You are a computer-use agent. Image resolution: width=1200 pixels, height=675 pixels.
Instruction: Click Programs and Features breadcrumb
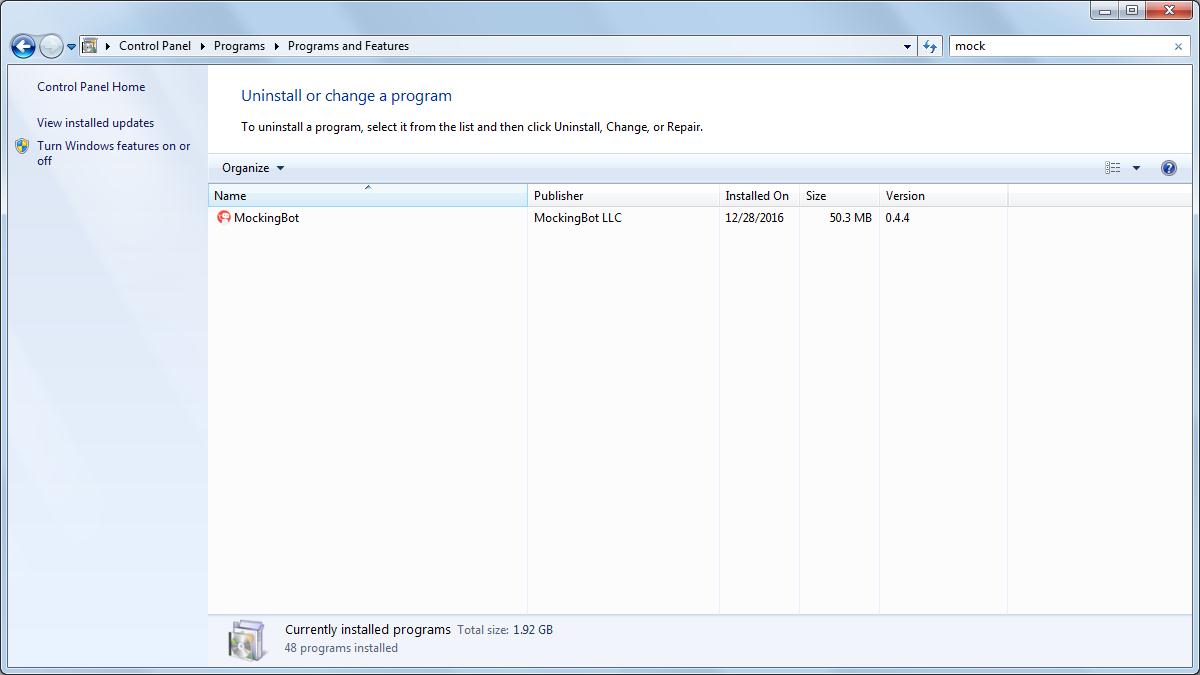click(348, 46)
